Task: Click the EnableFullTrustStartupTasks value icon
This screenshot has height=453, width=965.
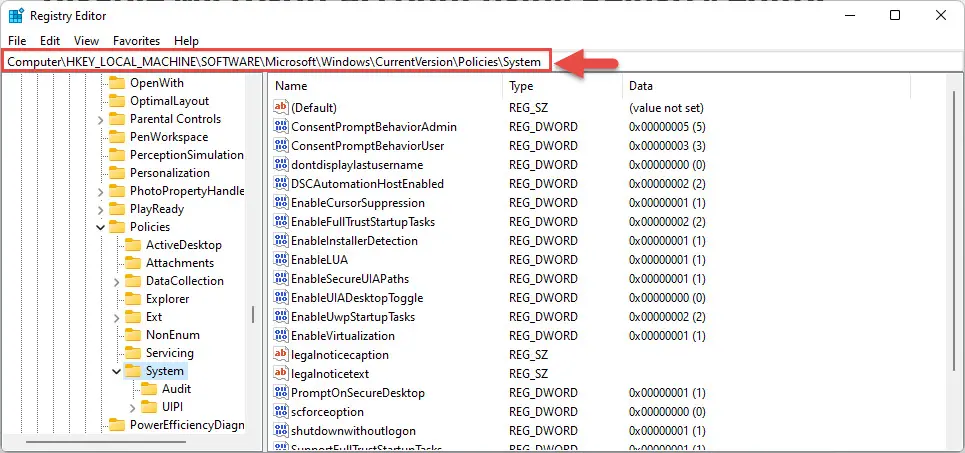Action: click(x=281, y=222)
